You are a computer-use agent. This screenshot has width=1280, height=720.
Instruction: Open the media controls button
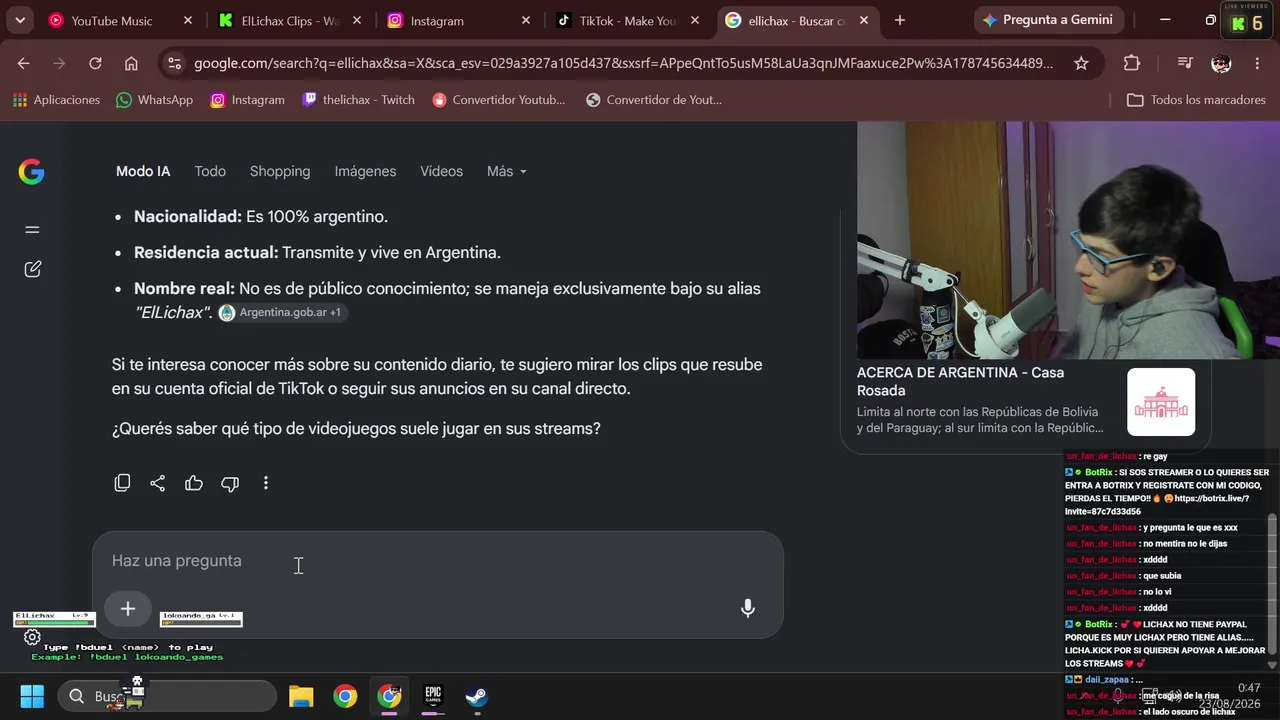(x=1185, y=63)
